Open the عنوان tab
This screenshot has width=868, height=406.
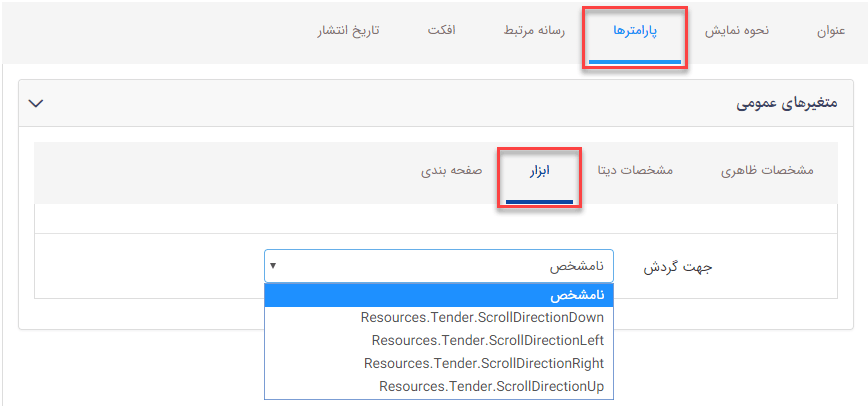[830, 31]
